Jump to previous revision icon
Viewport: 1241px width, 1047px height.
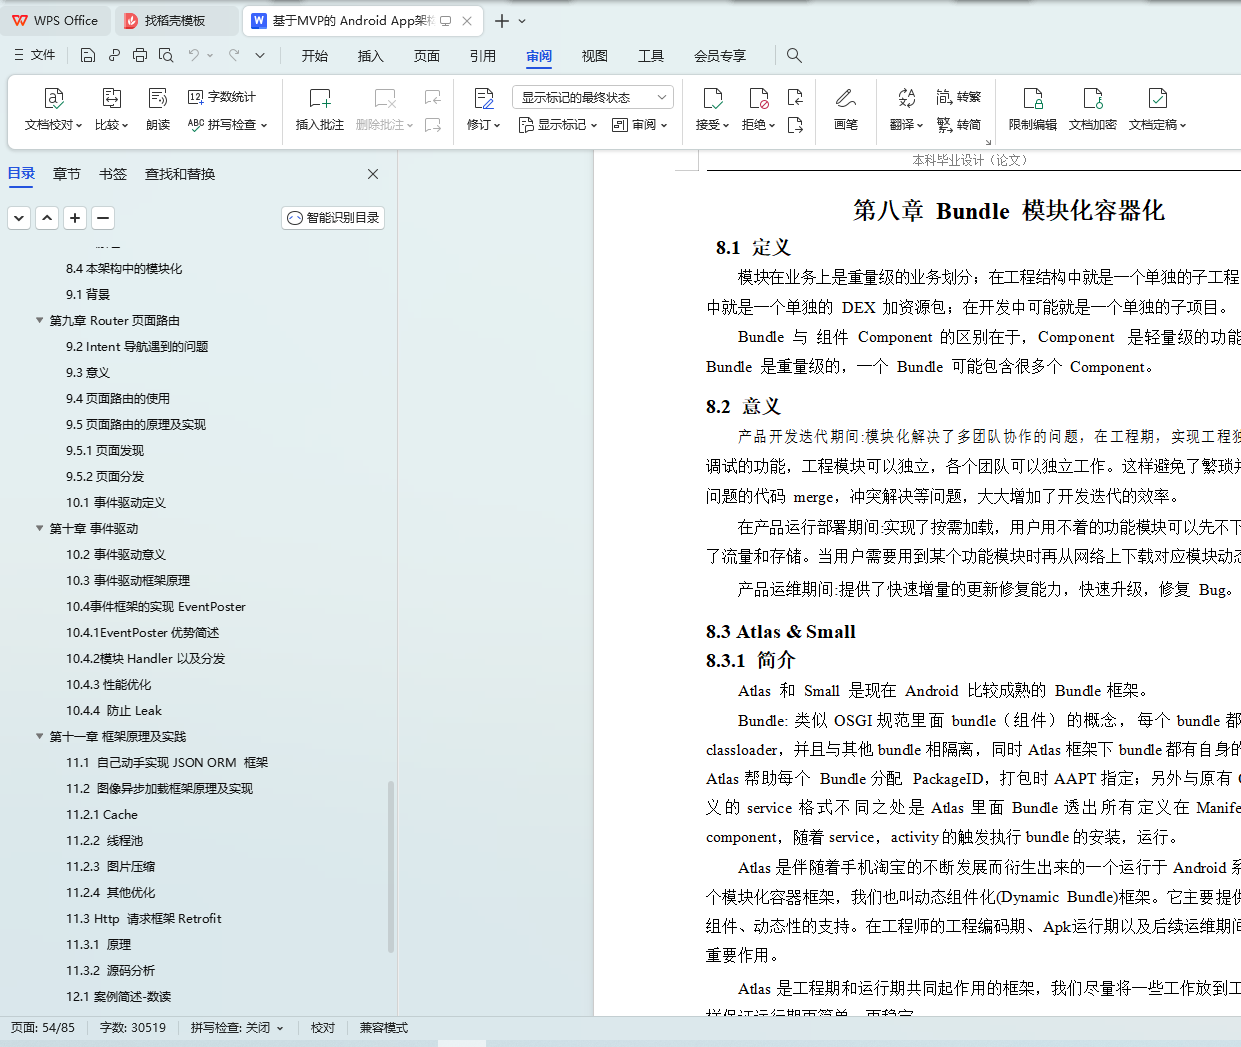coord(796,97)
